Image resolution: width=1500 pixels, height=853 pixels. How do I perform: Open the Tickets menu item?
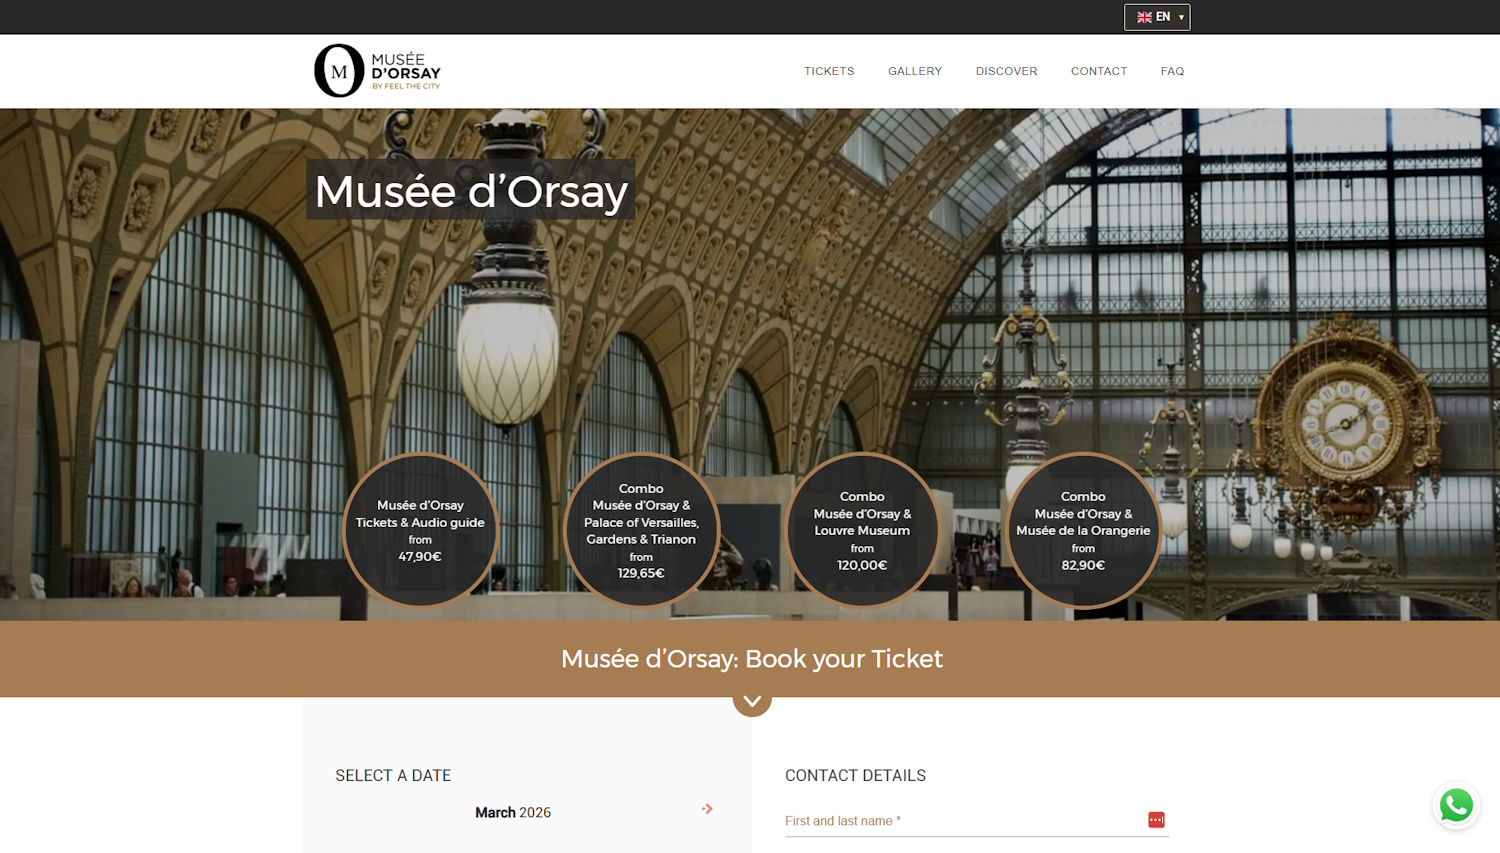[x=829, y=71]
